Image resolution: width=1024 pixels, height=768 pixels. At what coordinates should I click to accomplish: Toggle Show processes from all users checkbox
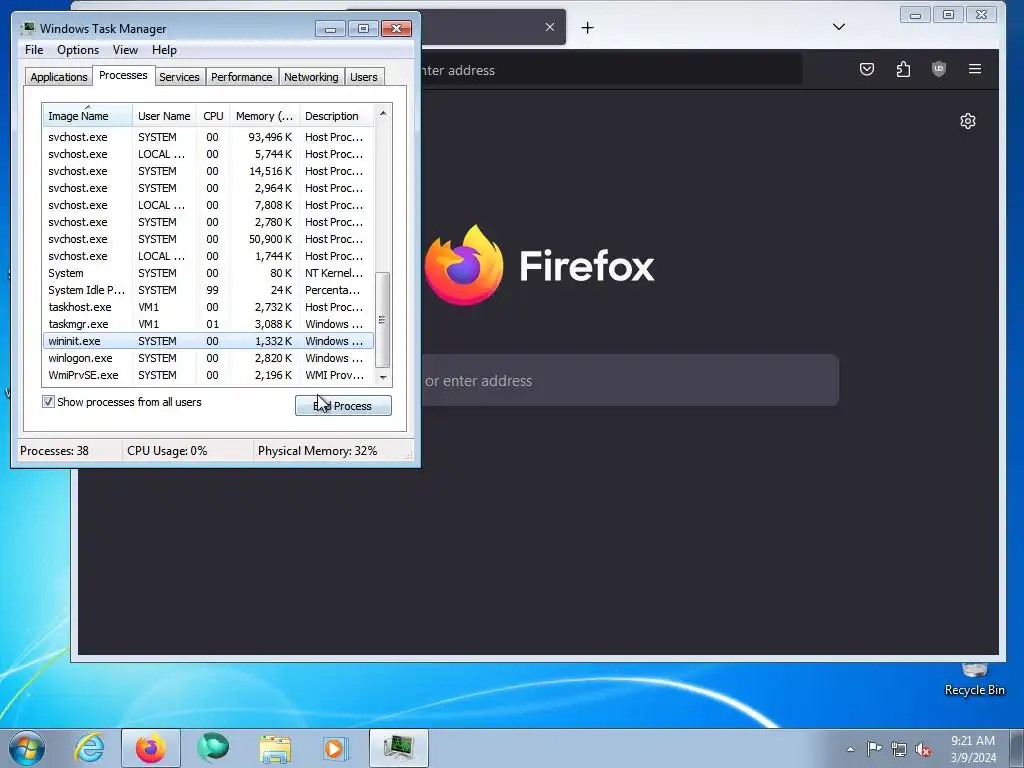pos(48,402)
